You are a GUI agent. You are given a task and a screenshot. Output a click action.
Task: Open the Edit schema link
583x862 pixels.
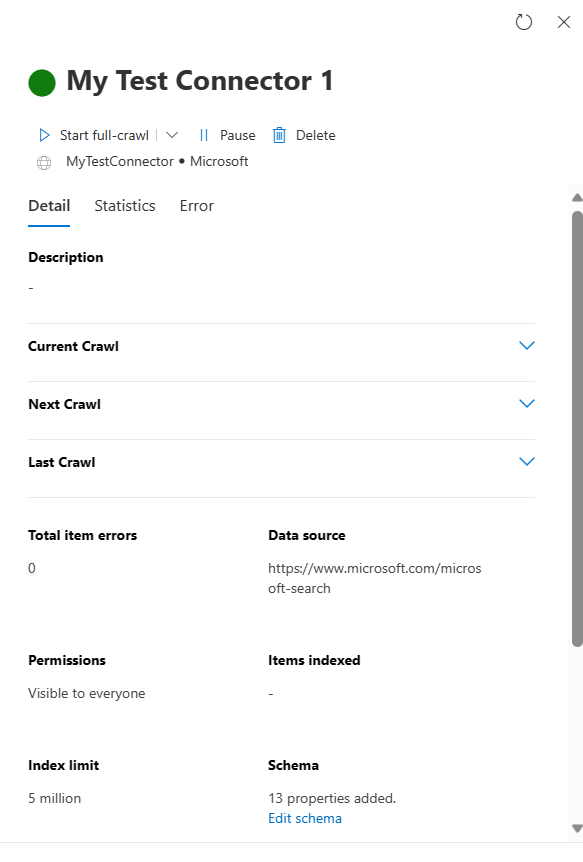(x=305, y=819)
